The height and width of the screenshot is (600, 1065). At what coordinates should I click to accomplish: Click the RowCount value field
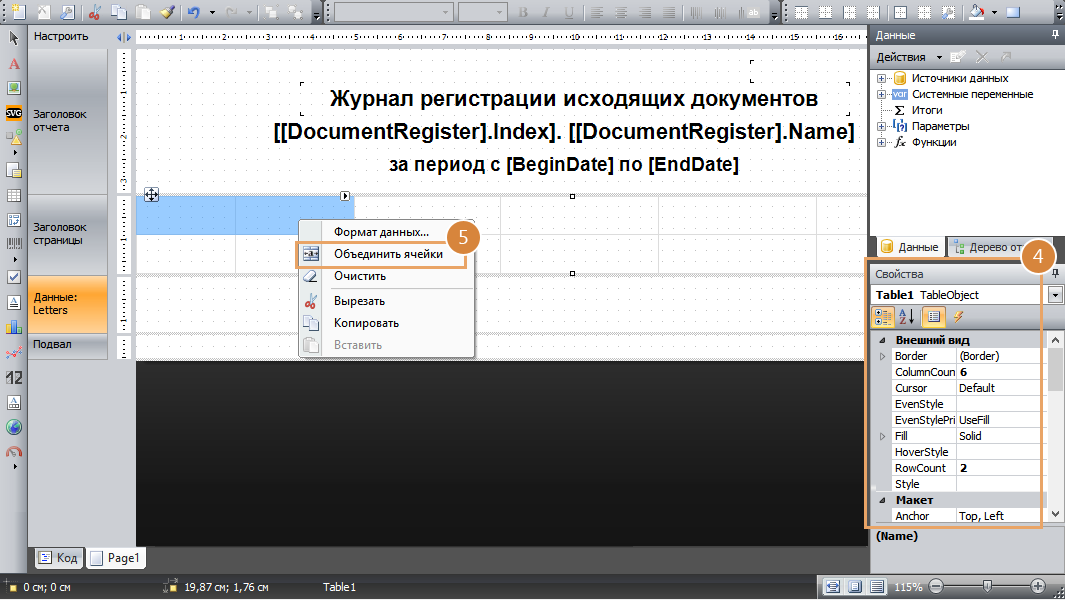(998, 468)
